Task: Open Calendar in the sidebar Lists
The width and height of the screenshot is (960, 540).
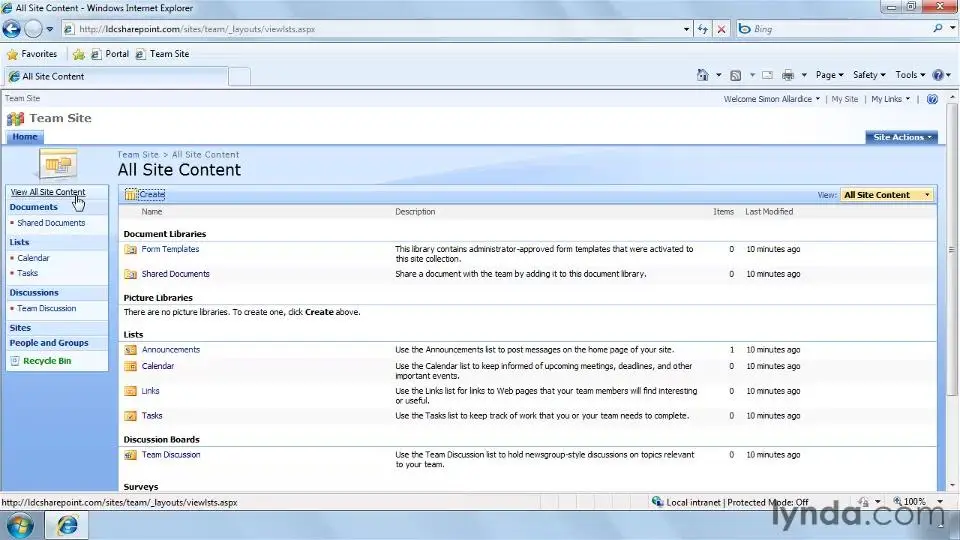Action: 33,258
